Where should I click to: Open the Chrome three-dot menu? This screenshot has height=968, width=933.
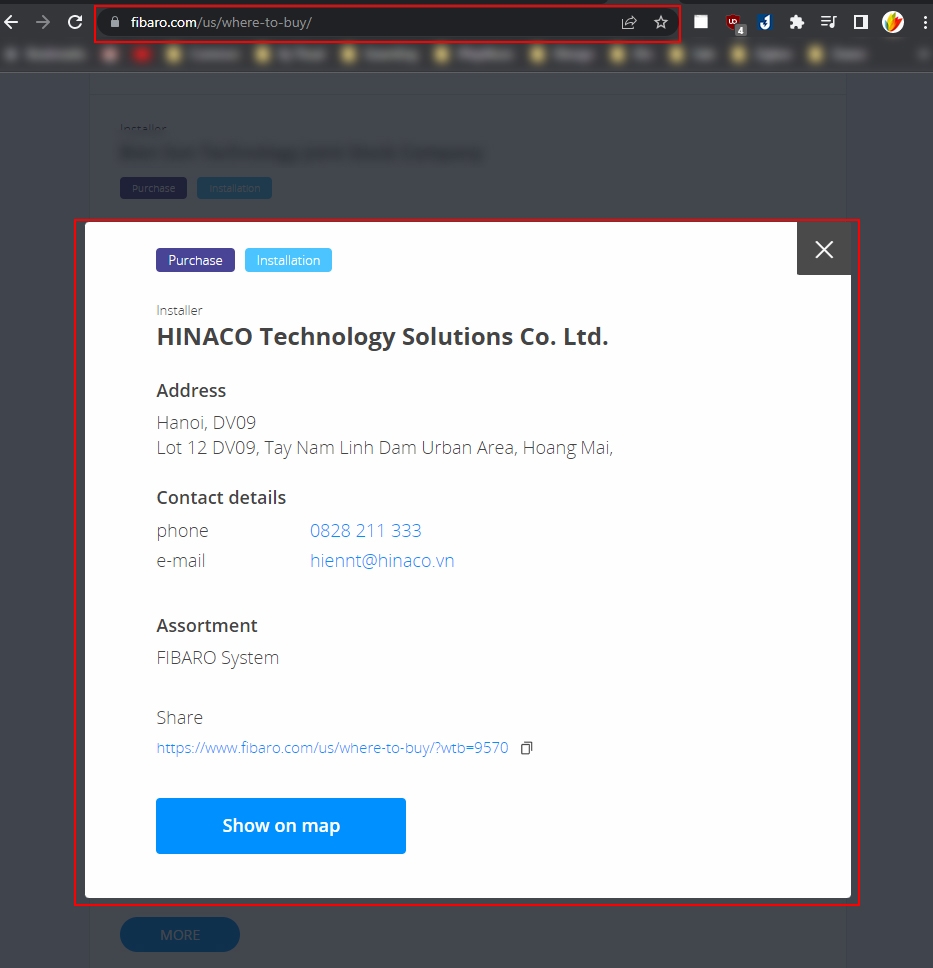925,23
